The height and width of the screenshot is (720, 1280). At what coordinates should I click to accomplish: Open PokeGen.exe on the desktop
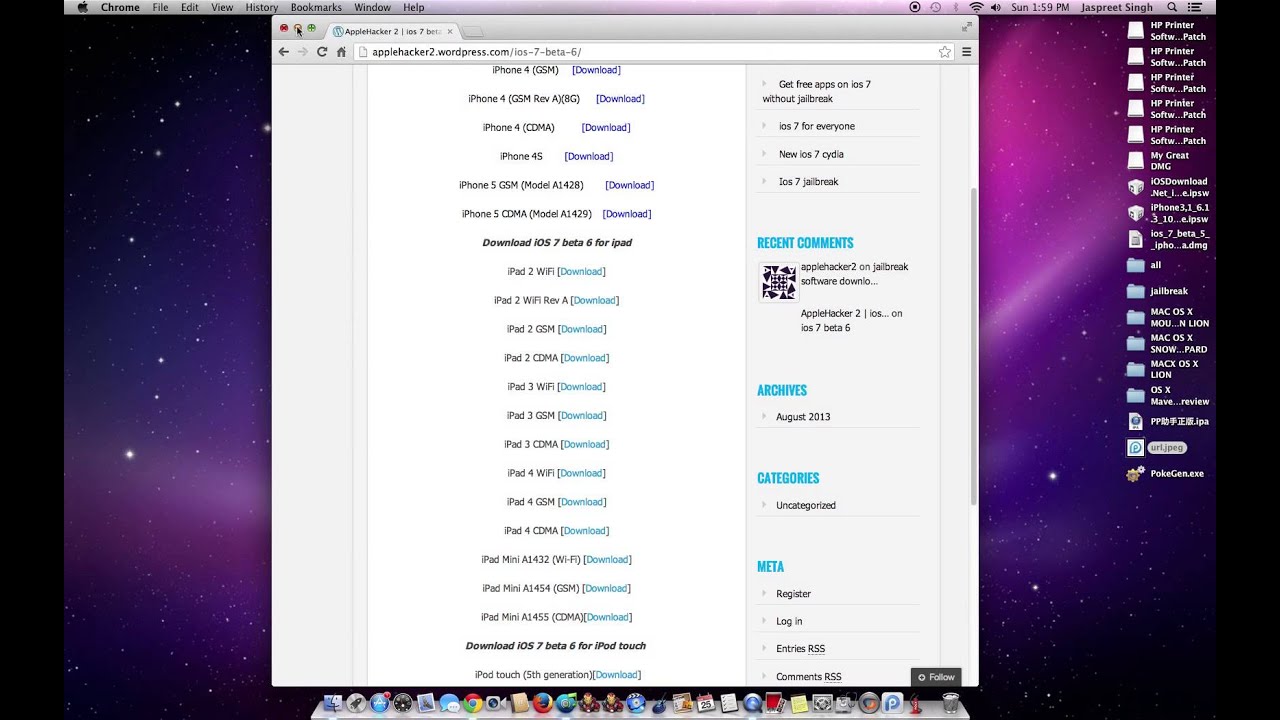1166,474
